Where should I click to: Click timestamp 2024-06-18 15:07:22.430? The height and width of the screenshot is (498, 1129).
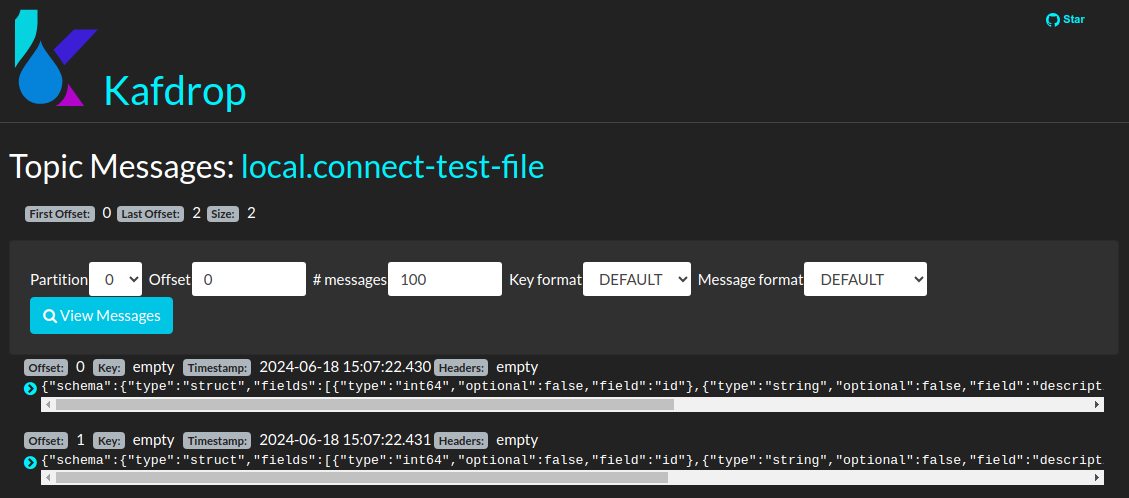345,366
